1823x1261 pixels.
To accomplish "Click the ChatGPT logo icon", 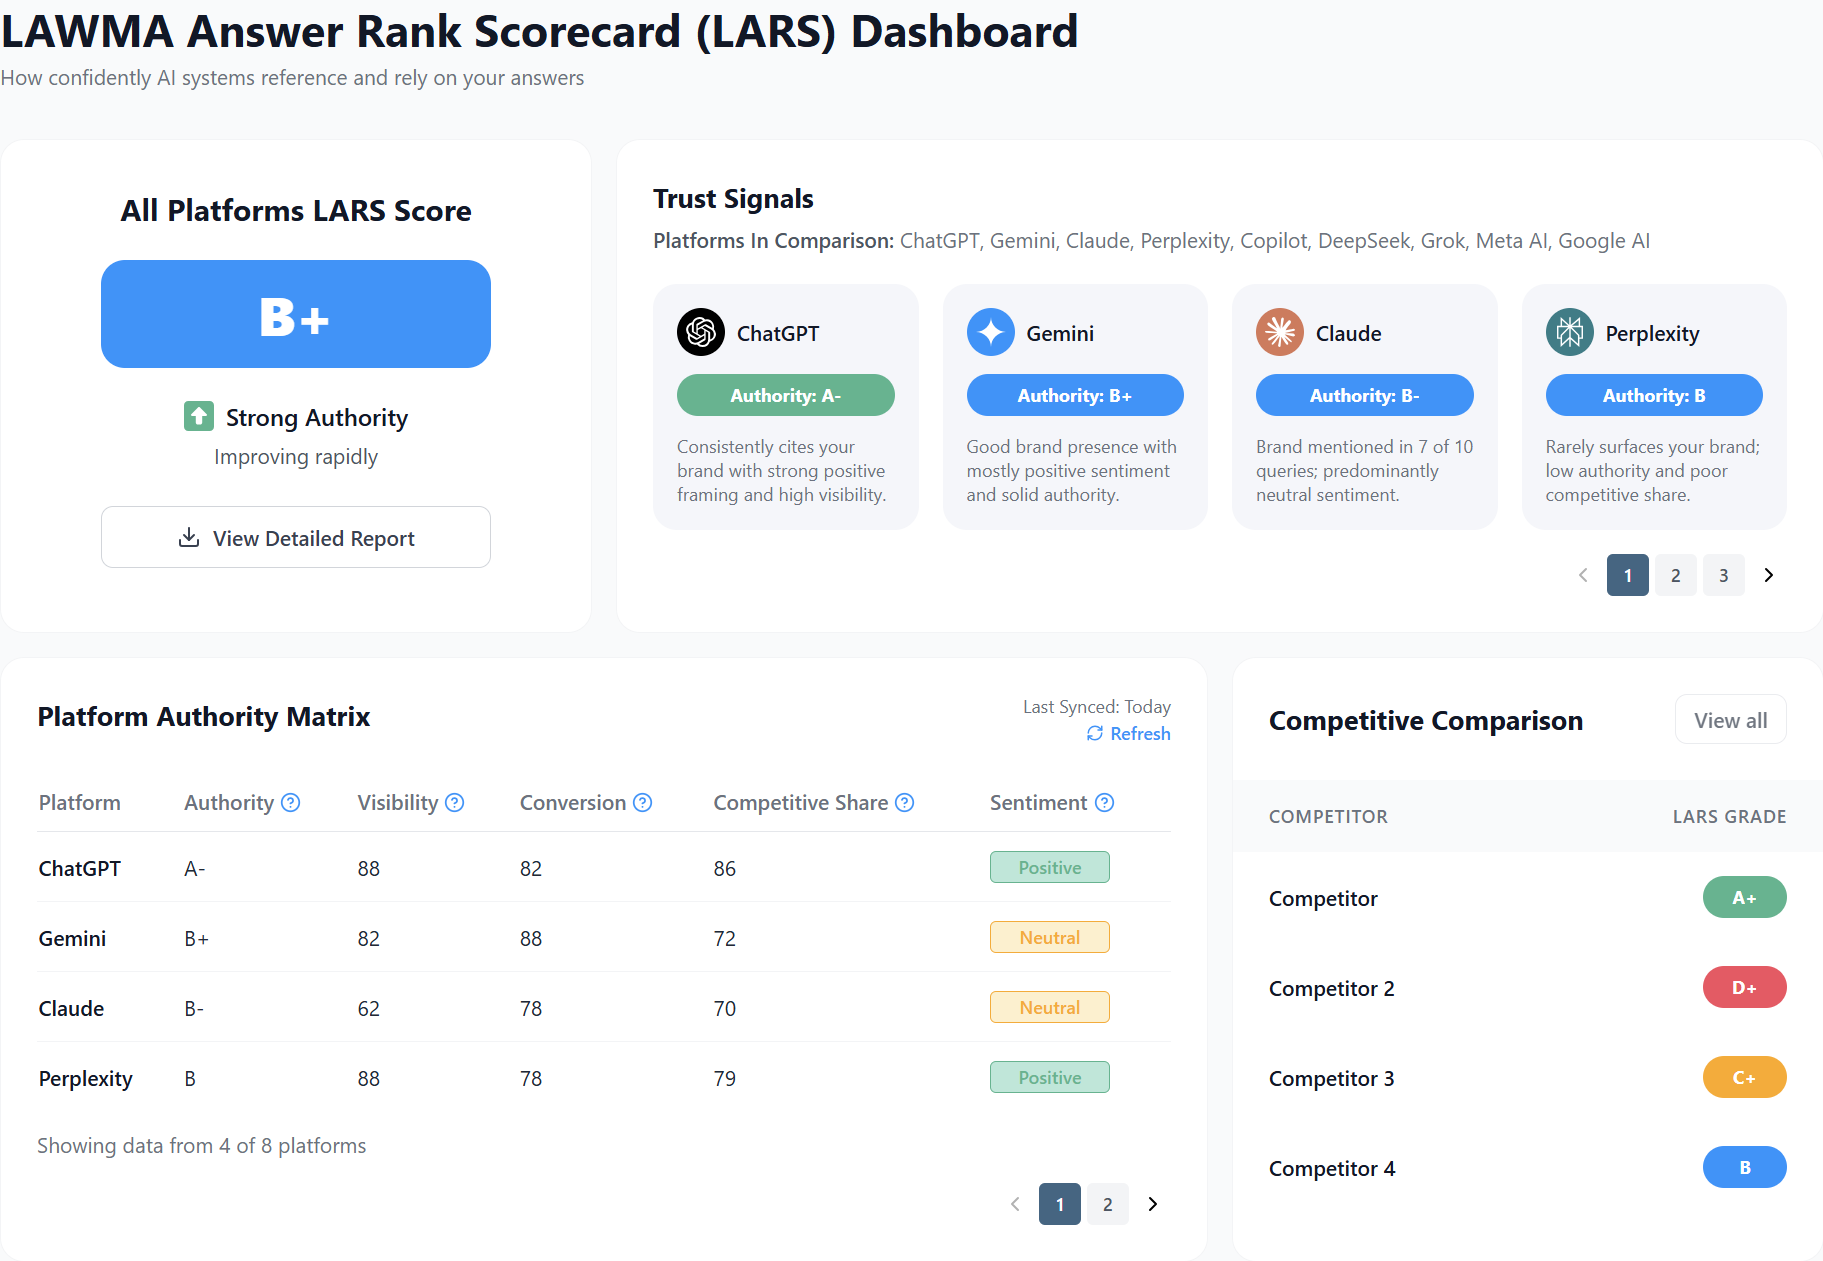I will [700, 332].
